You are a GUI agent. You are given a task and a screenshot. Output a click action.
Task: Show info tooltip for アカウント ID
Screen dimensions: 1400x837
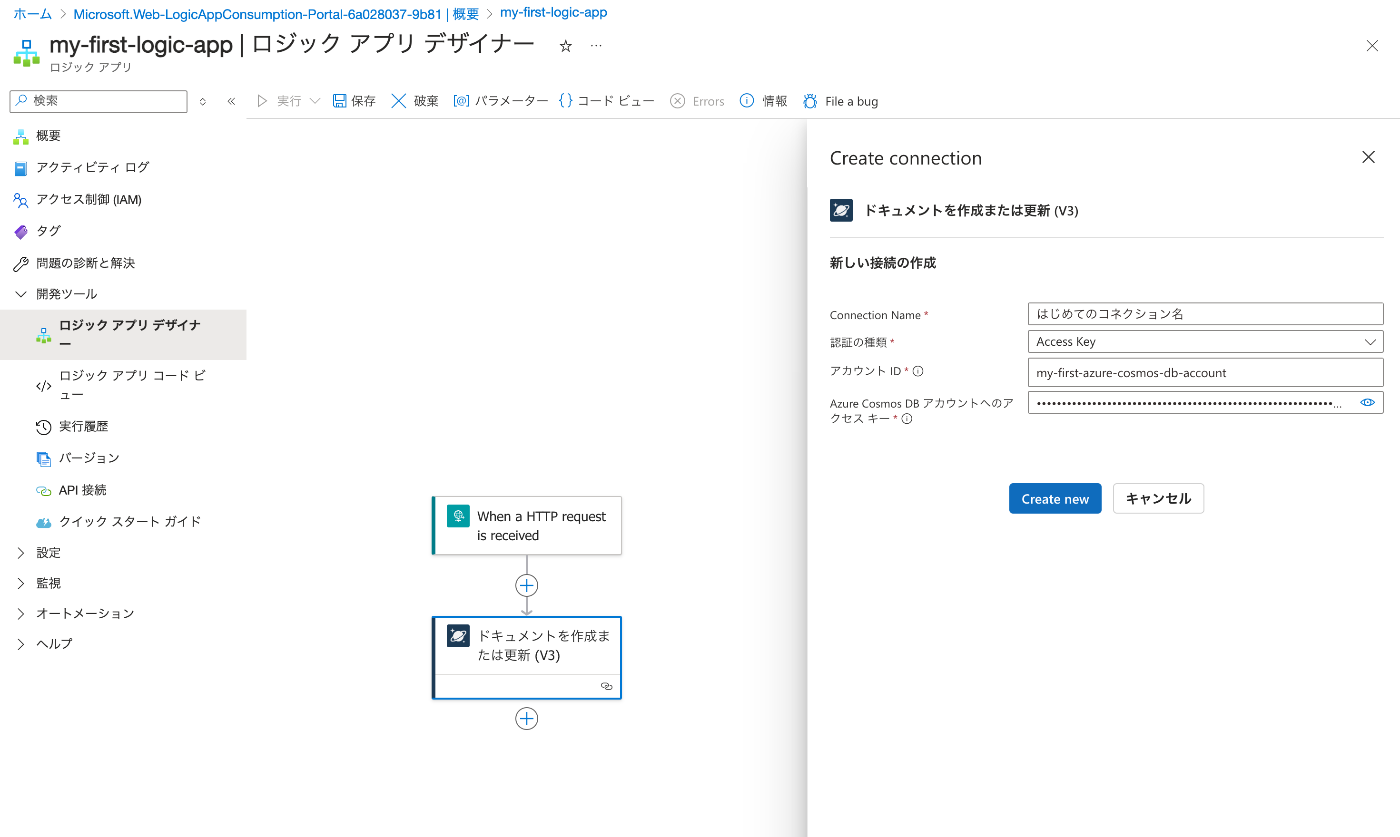point(918,371)
